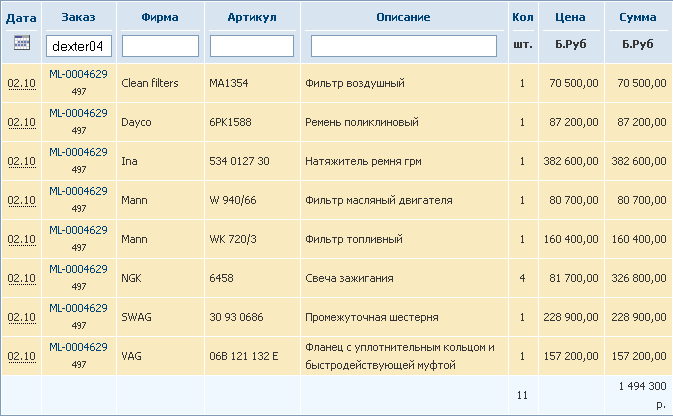Open order ML-0004629 in Dayco row
This screenshot has height=416, width=673.
click(78, 113)
